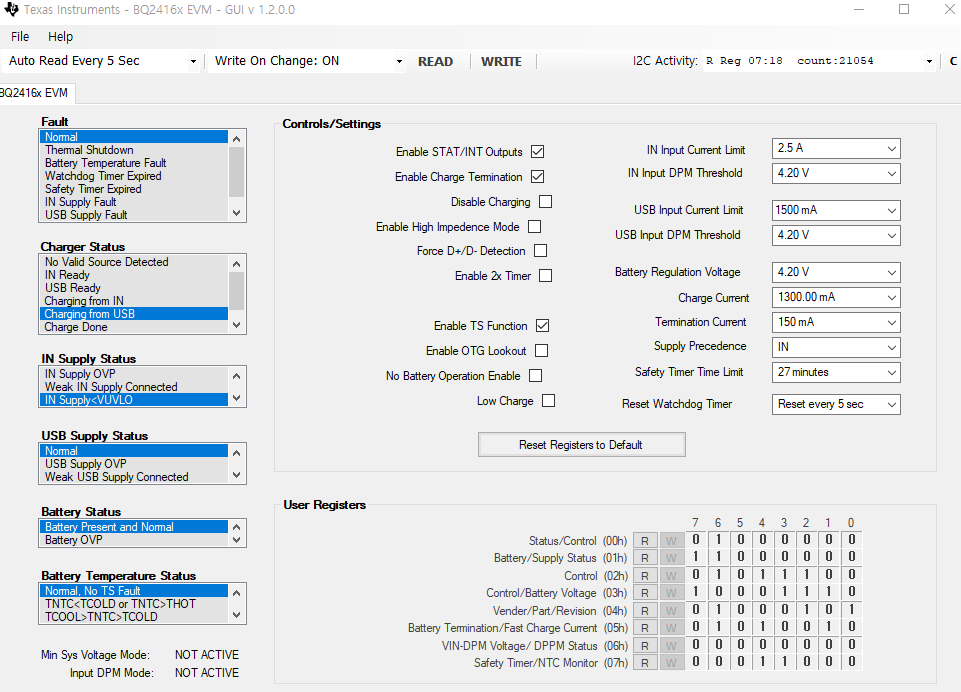Click R button for Battery/Supply Status (01h)

click(645, 558)
